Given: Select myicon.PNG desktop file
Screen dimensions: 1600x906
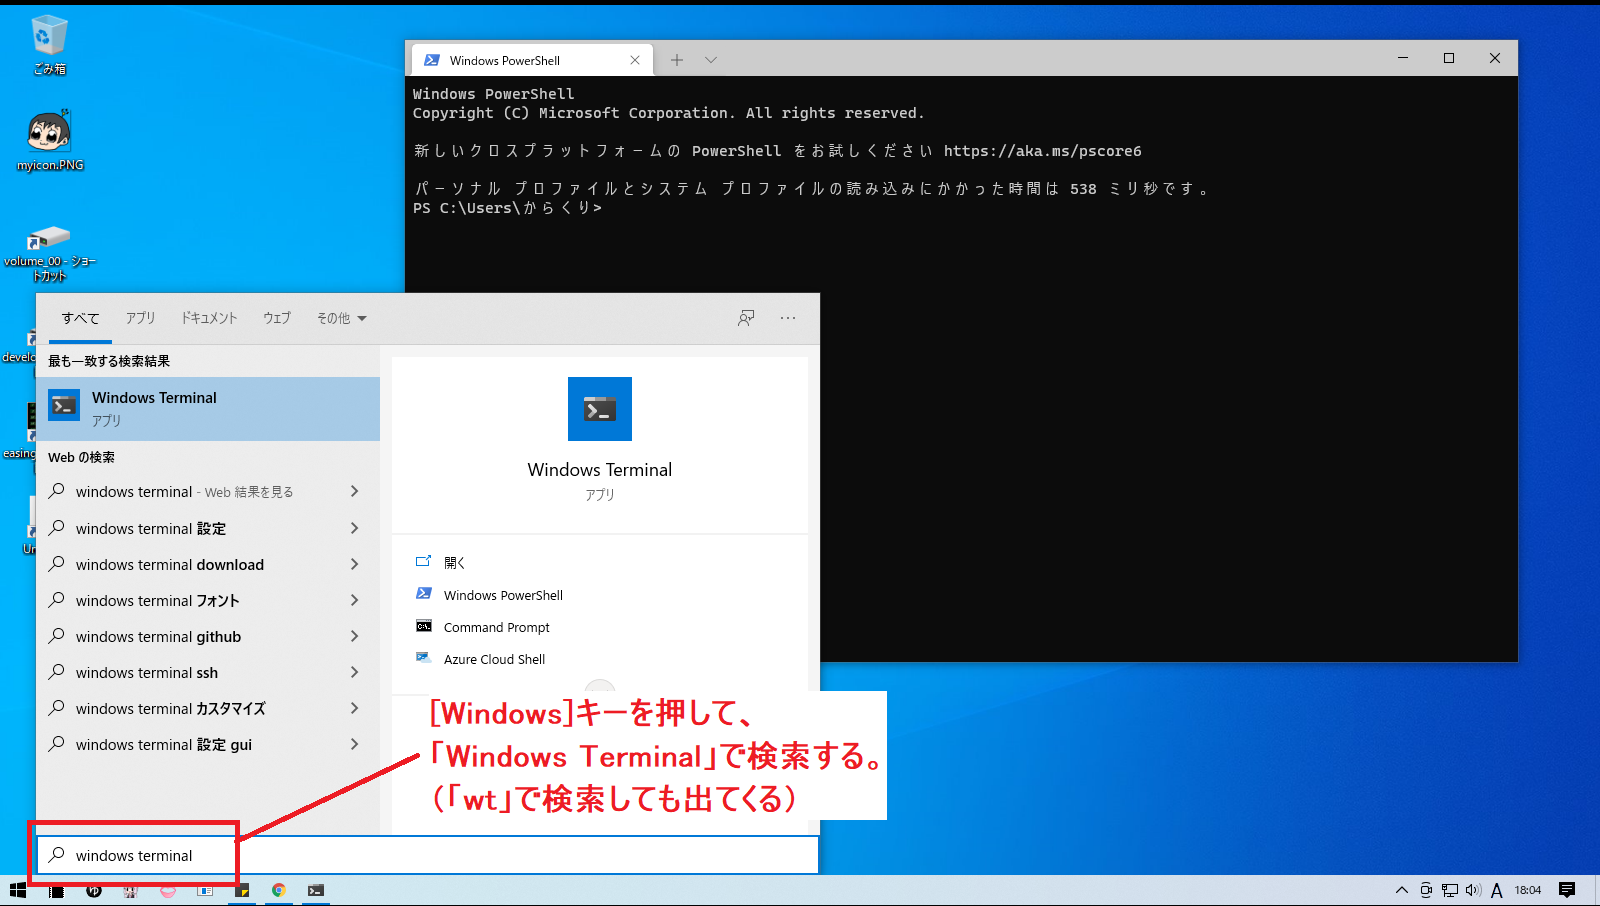Looking at the screenshot, I should click(x=50, y=141).
